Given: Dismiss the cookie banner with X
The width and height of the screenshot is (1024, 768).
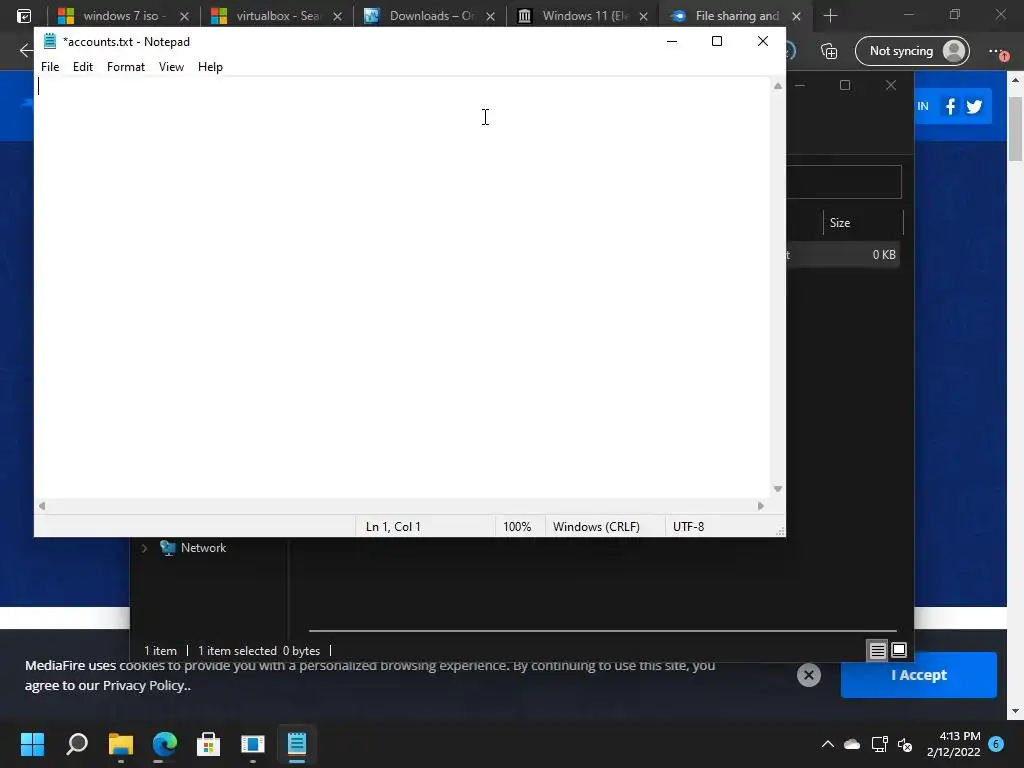Looking at the screenshot, I should click(808, 675).
